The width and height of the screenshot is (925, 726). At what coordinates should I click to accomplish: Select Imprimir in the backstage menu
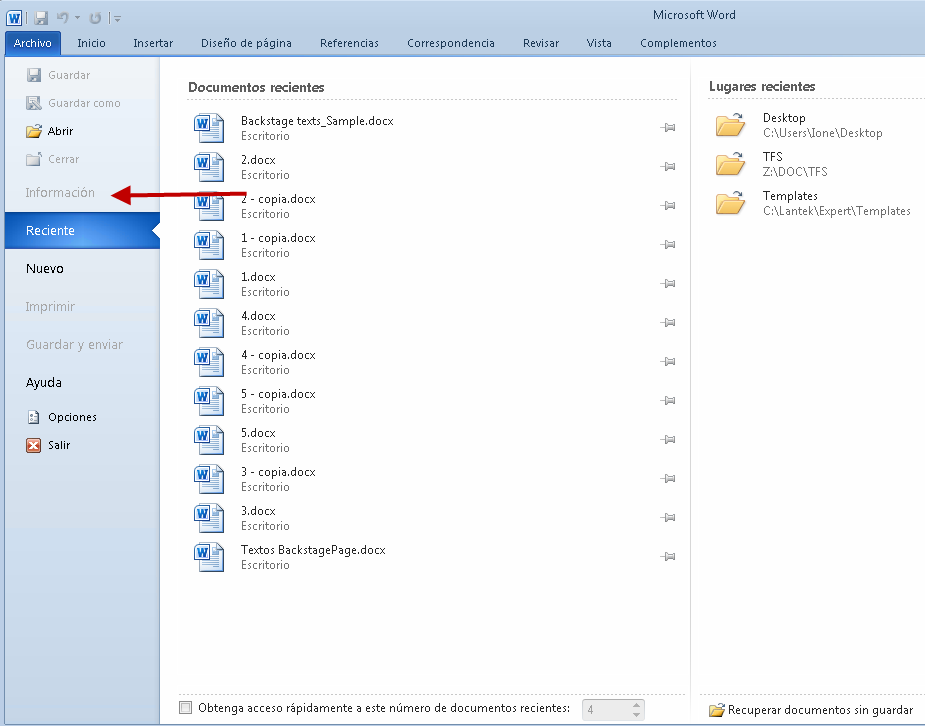[50, 307]
